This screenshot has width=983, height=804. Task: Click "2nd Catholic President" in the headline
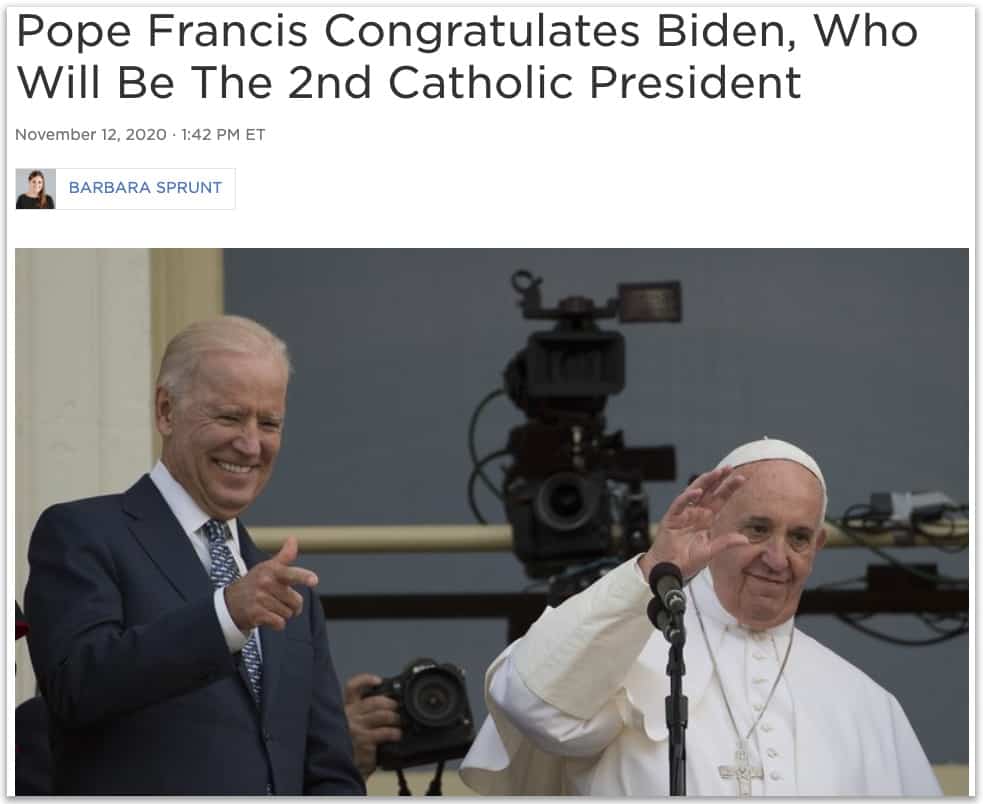[x=544, y=83]
